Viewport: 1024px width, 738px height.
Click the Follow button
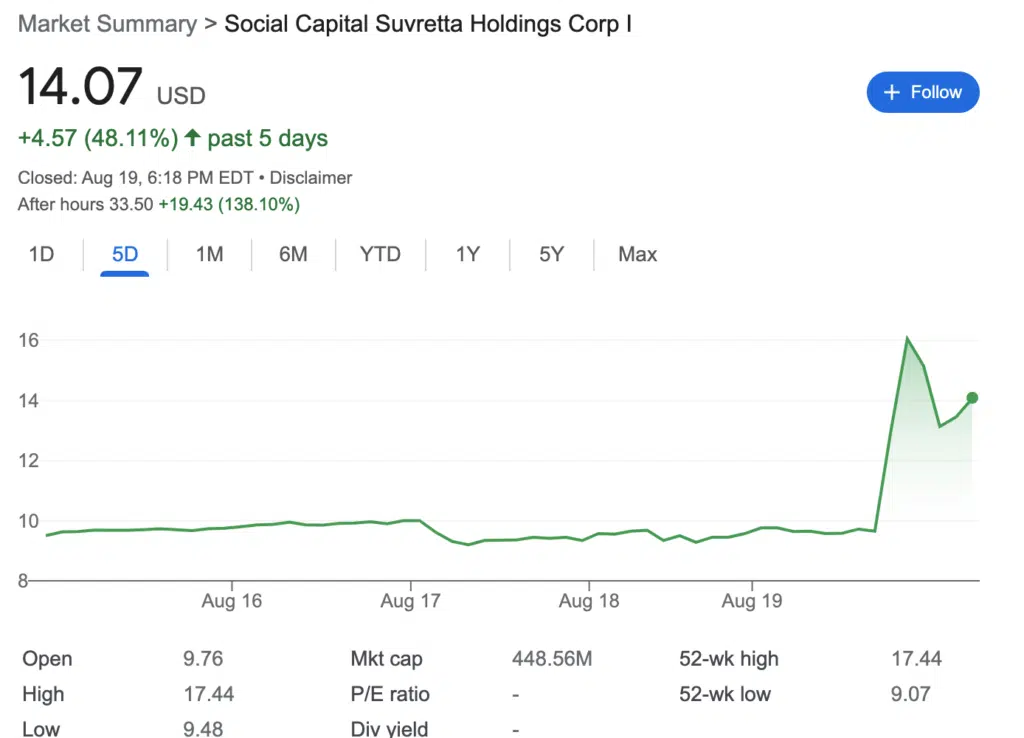click(922, 92)
